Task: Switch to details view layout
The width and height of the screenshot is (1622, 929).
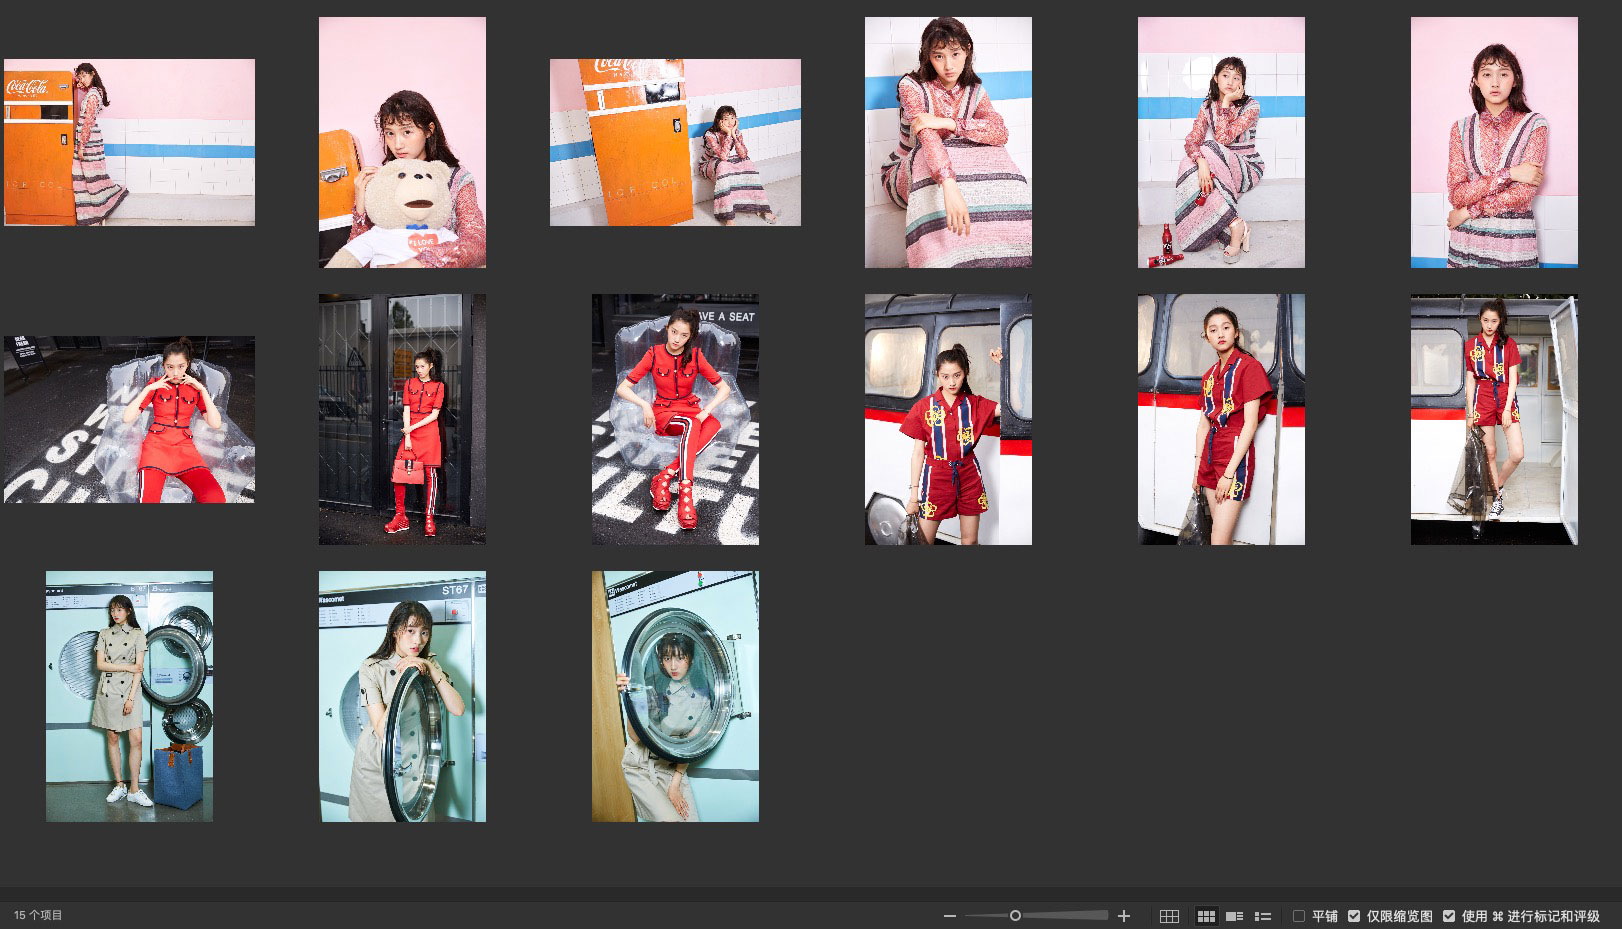Action: click(x=1235, y=916)
